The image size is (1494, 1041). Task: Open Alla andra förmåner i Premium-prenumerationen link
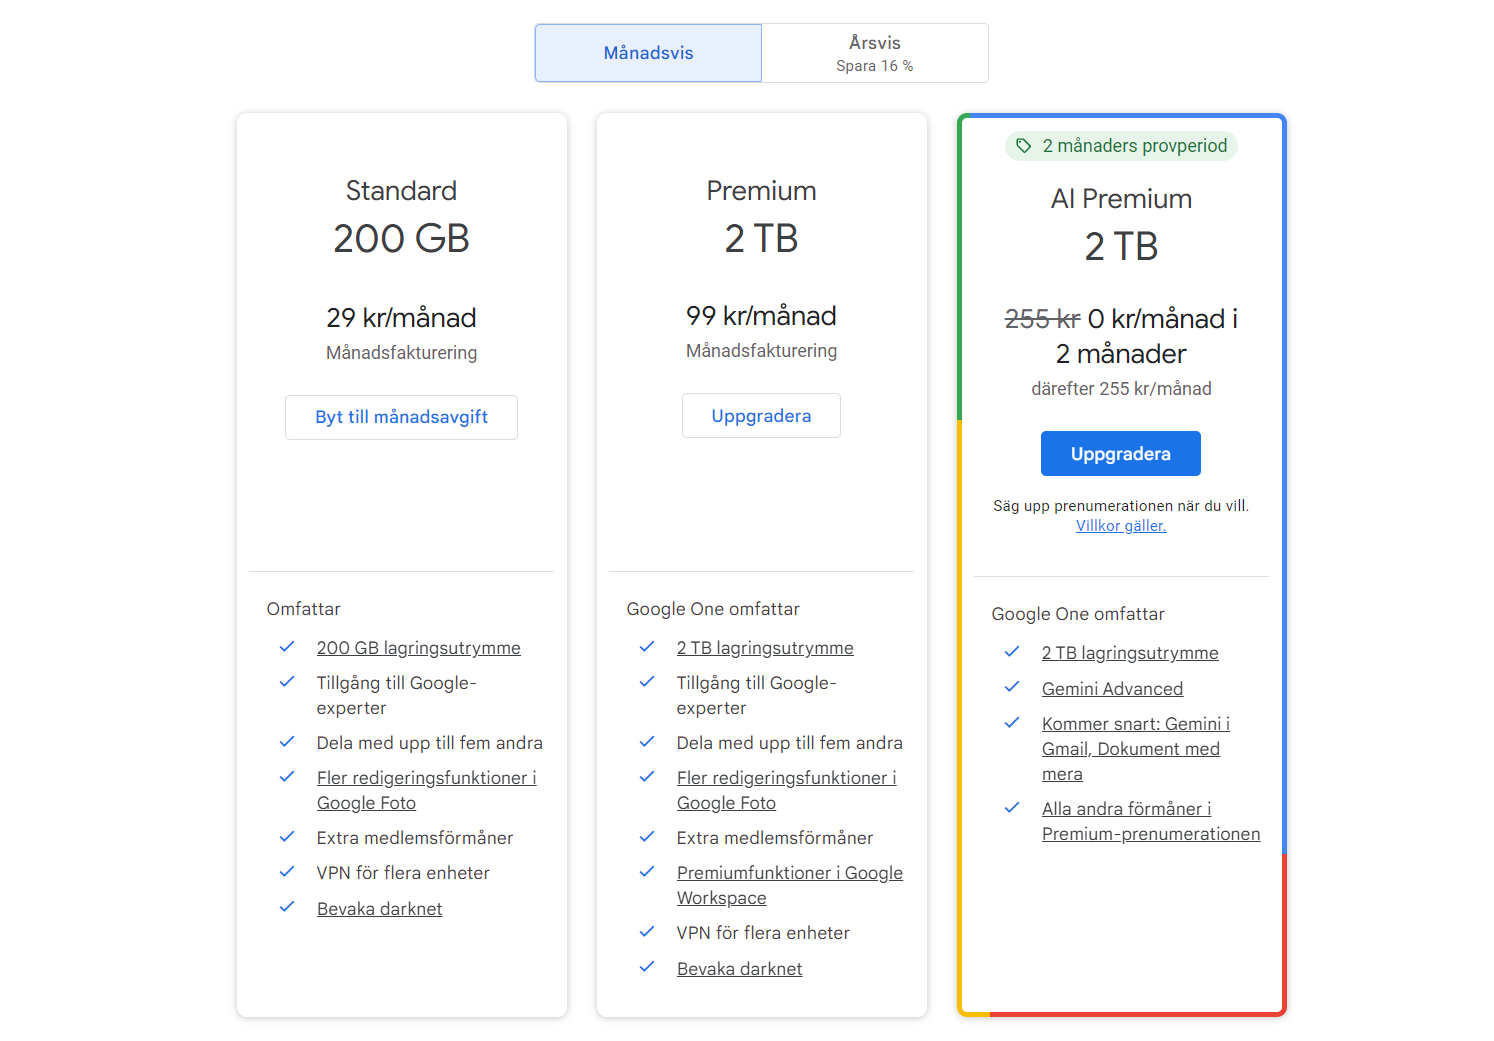pyautogui.click(x=1151, y=822)
